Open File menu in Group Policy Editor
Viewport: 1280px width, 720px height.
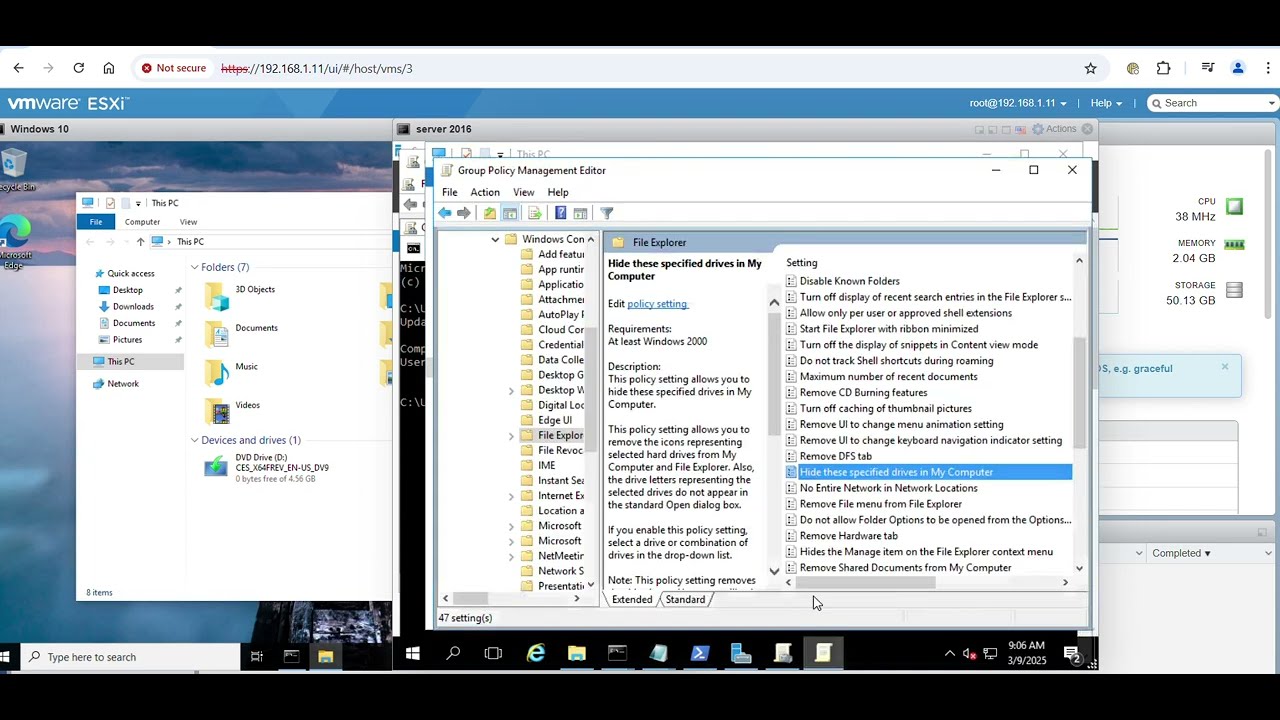(x=450, y=192)
